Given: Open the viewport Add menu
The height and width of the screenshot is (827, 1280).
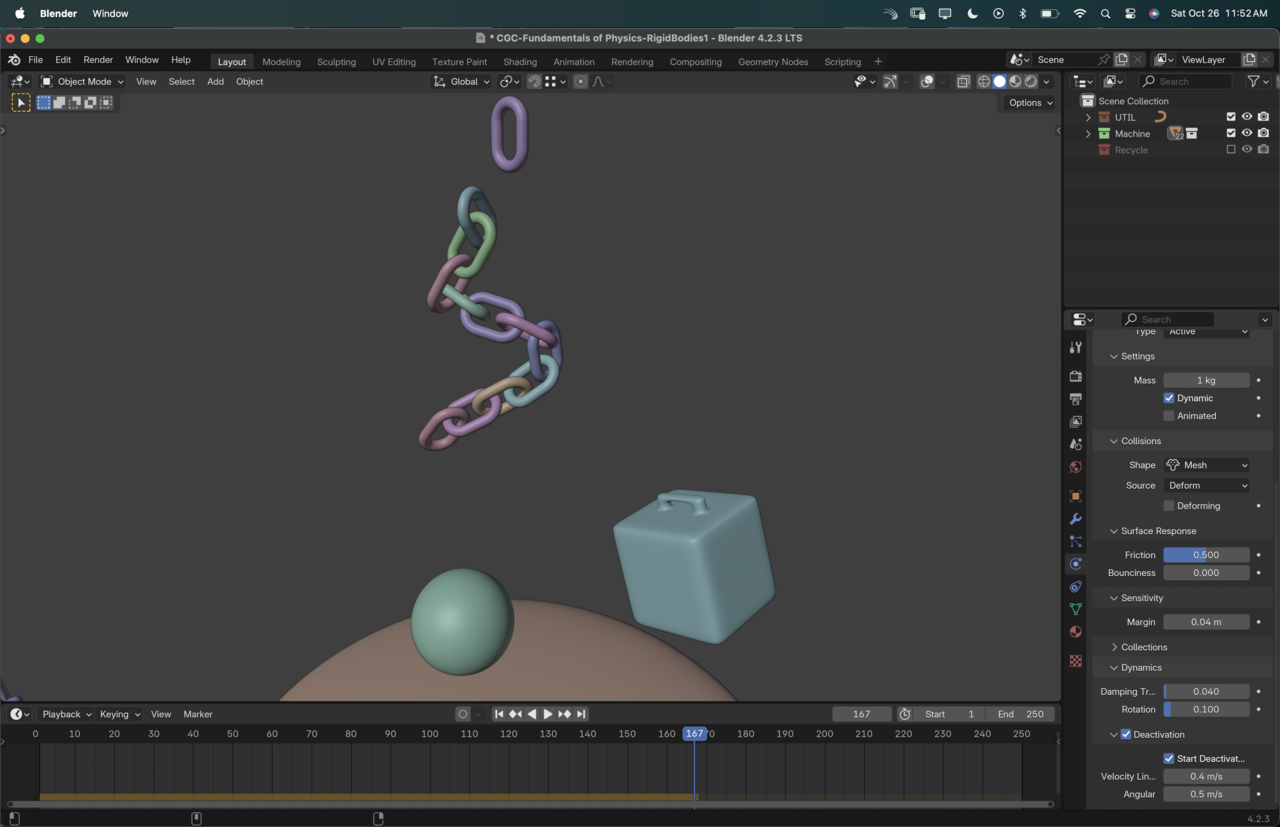Looking at the screenshot, I should [x=215, y=82].
